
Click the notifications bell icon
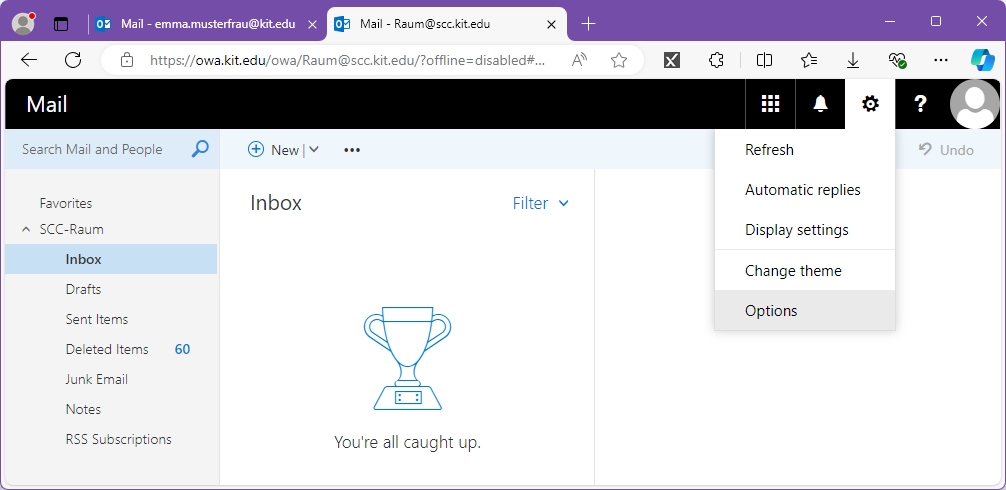coord(820,104)
